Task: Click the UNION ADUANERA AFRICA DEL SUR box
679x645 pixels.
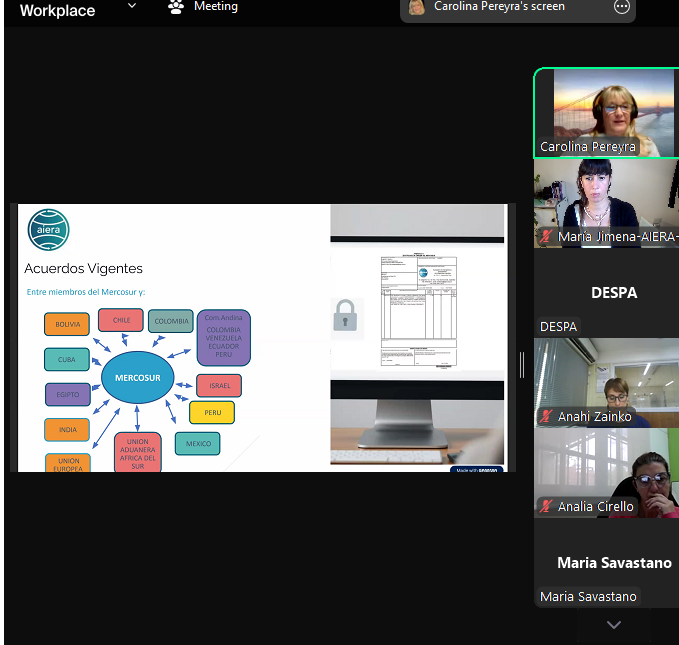Action: coord(138,452)
